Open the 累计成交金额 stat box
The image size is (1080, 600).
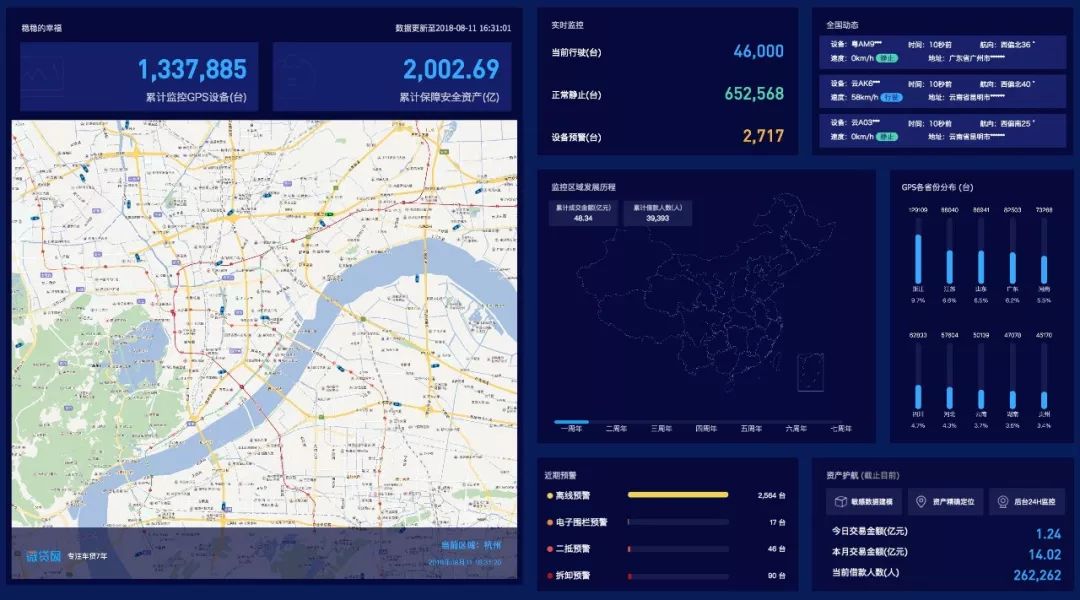[583, 212]
